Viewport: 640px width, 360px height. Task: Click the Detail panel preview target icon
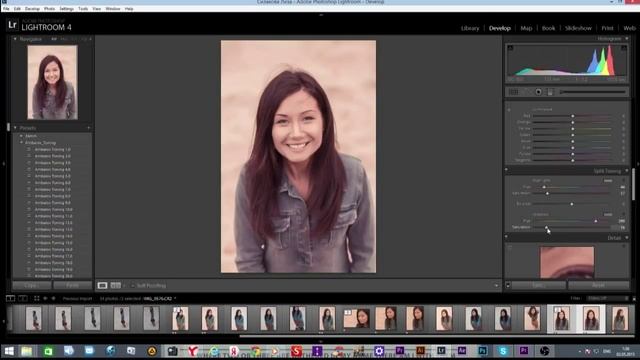coord(509,247)
